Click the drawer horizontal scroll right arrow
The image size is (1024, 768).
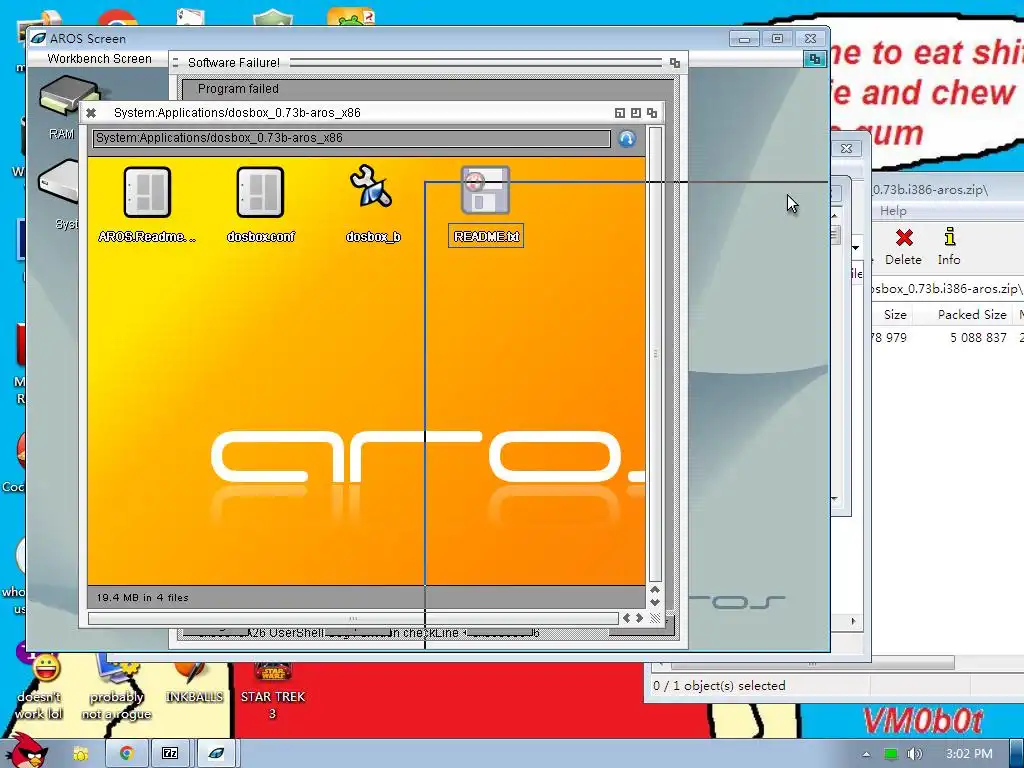tap(639, 618)
